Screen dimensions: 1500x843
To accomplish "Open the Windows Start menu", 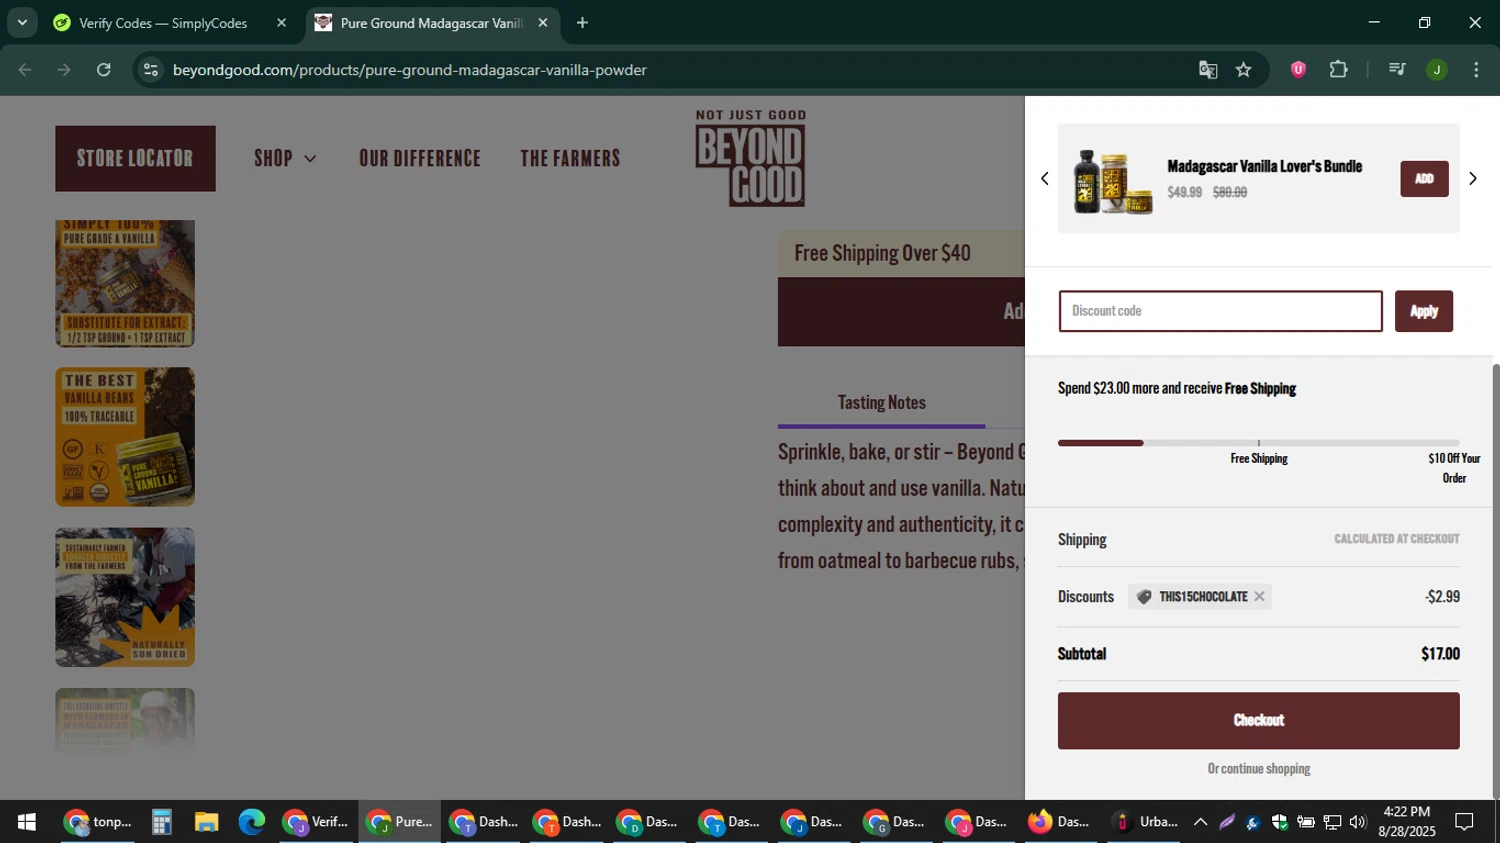I will pos(26,822).
